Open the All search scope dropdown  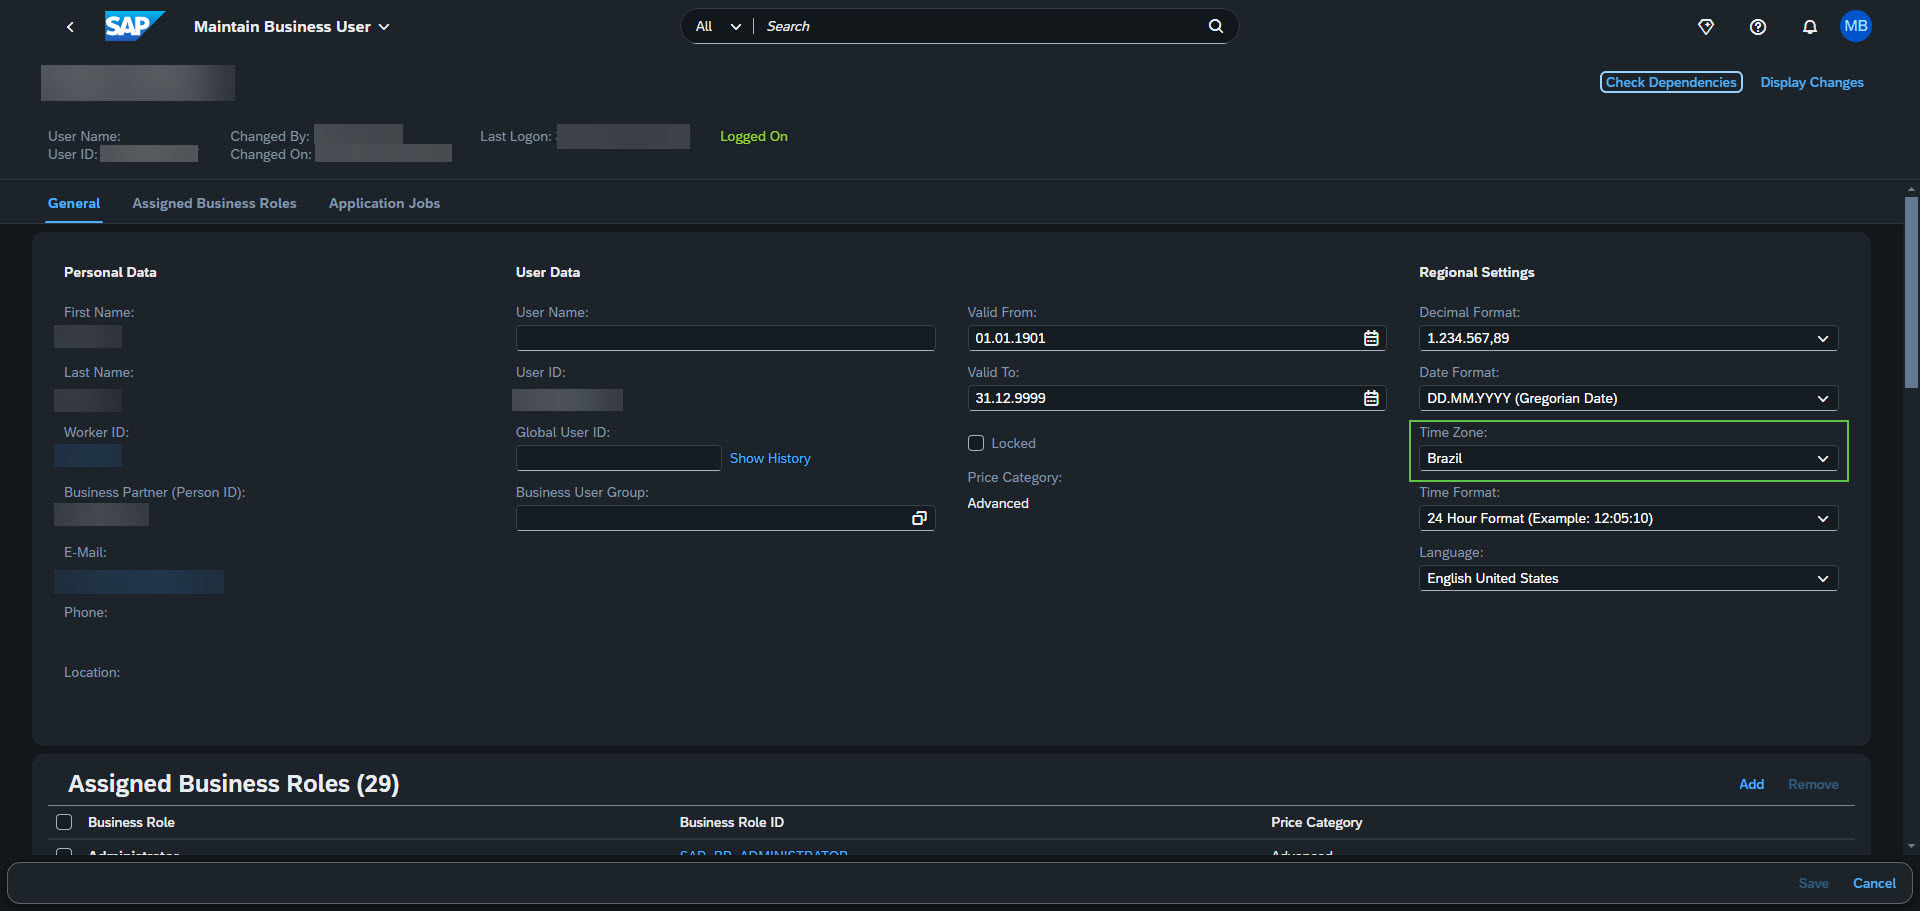pyautogui.click(x=718, y=26)
